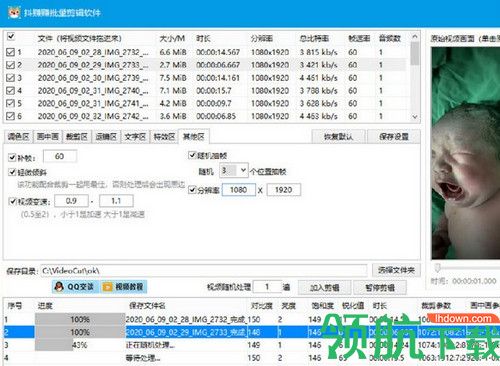Image resolution: width=500 pixels, height=366 pixels.
Task: Click the 6.6 MiB size cell
Action: (173, 52)
